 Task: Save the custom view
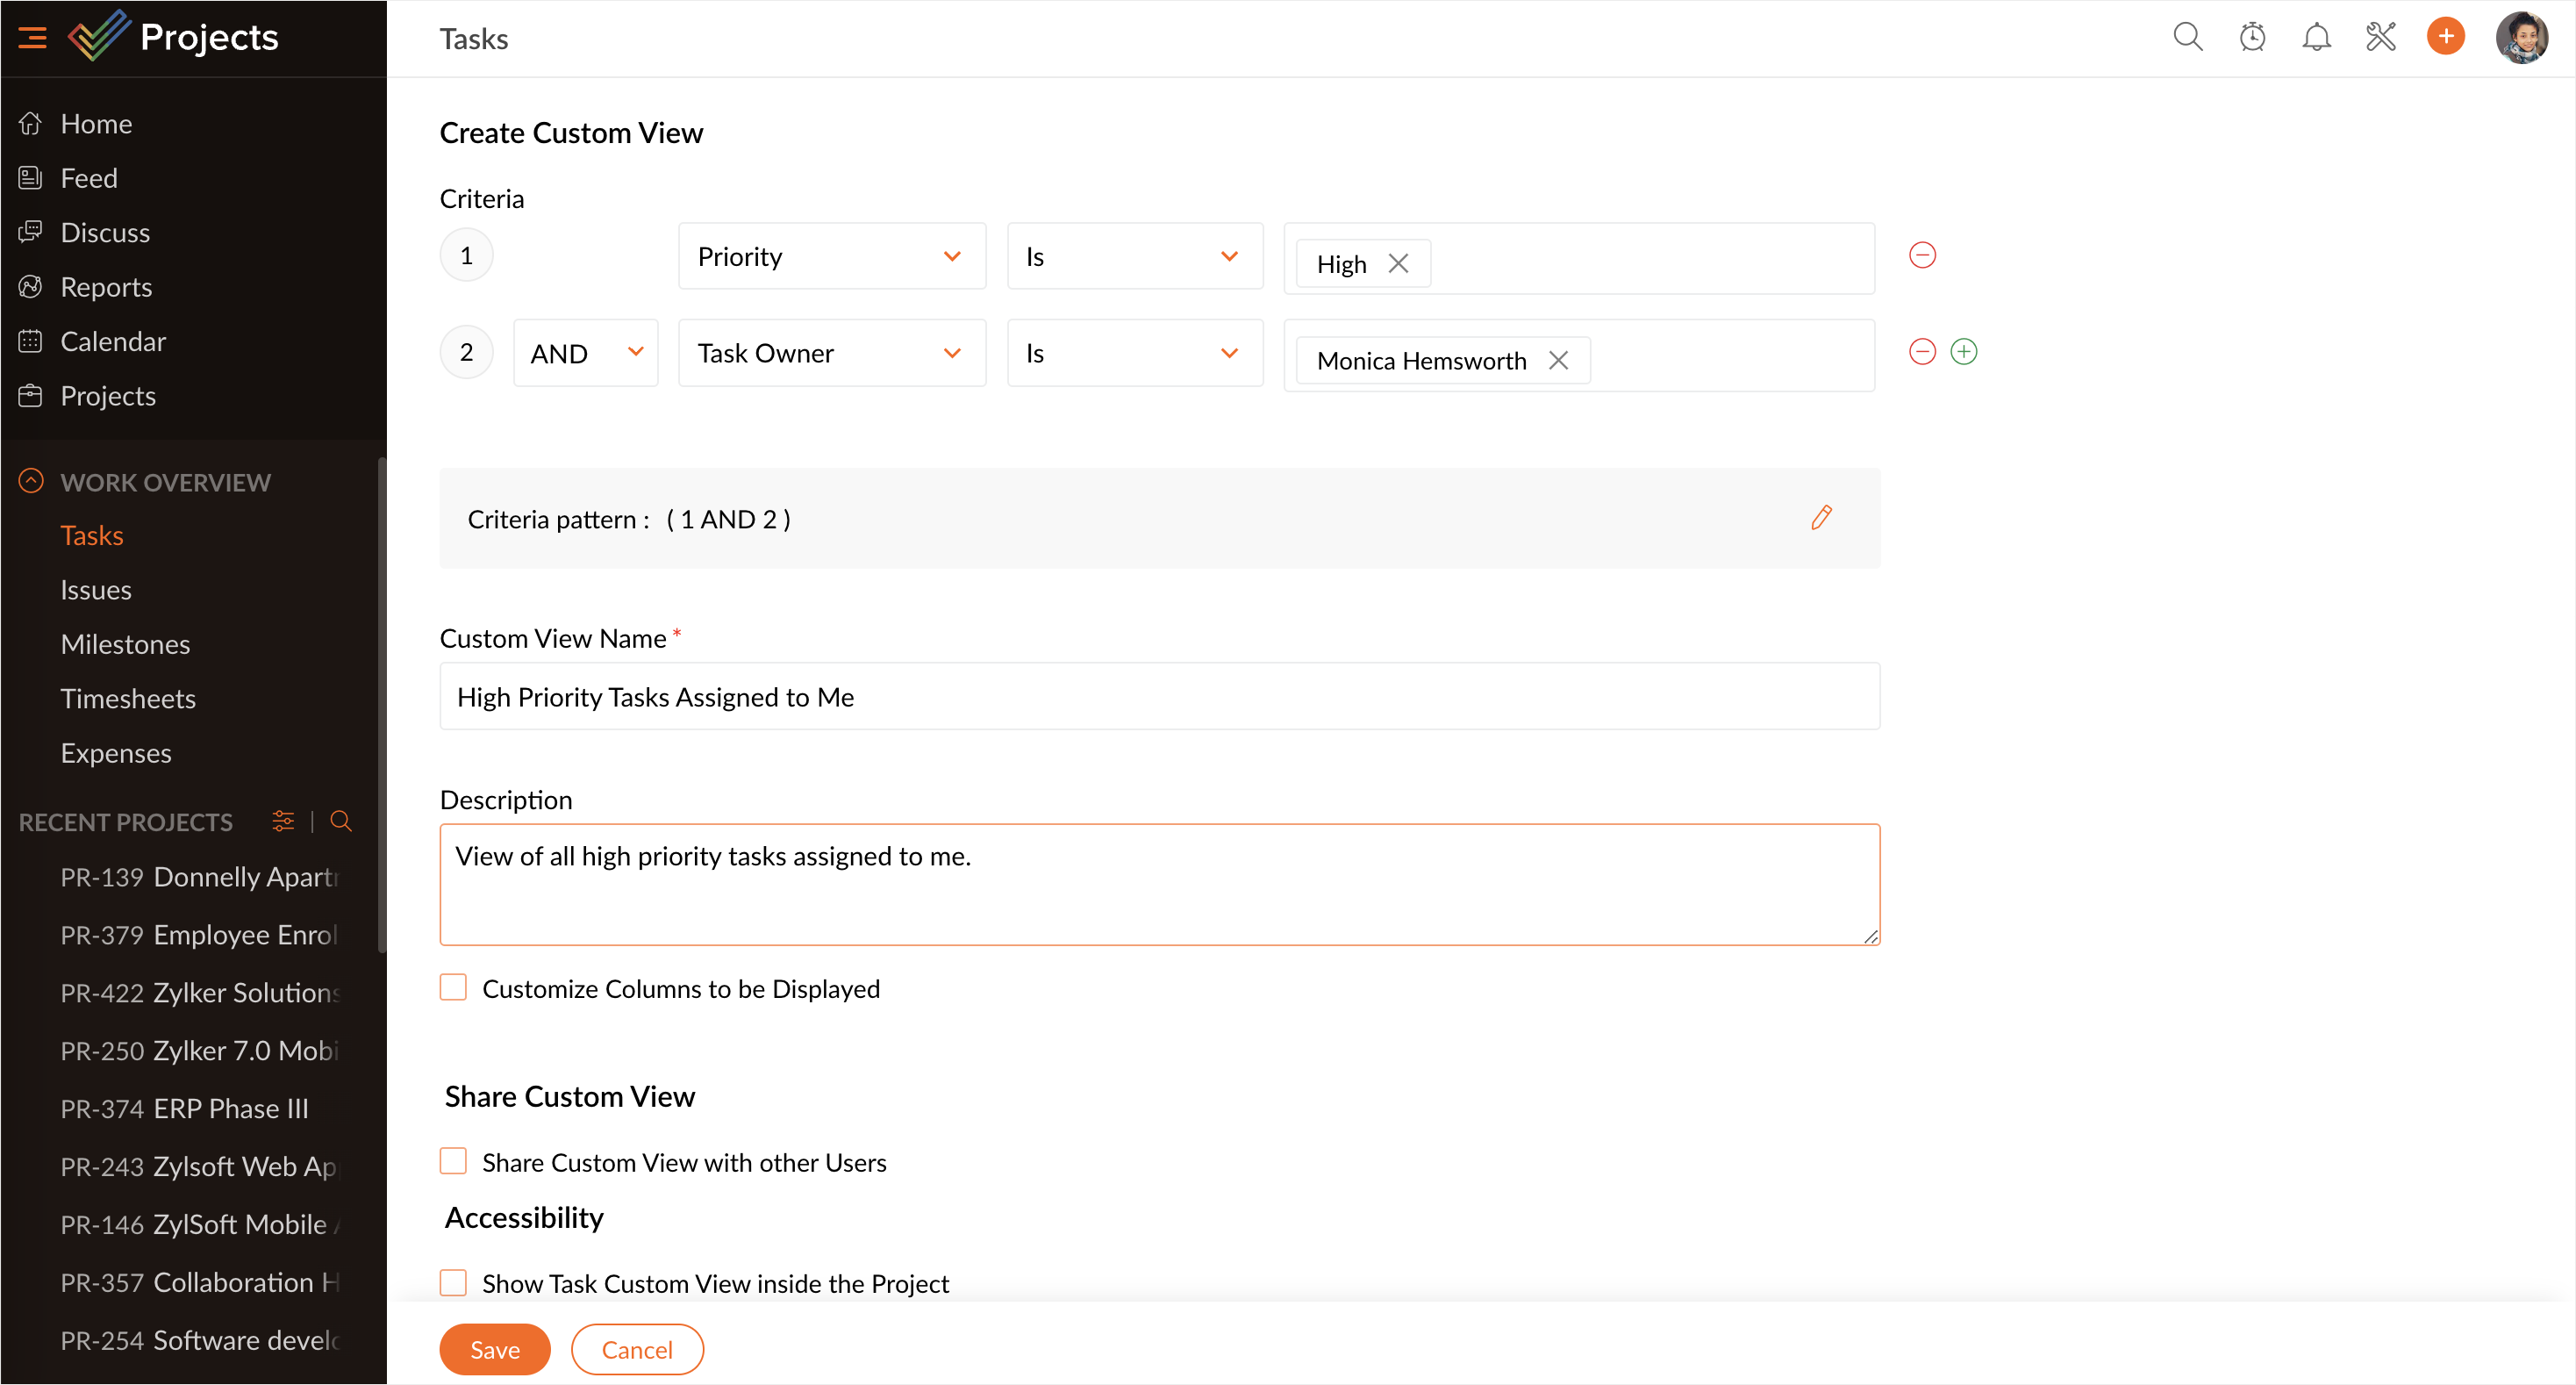[494, 1350]
